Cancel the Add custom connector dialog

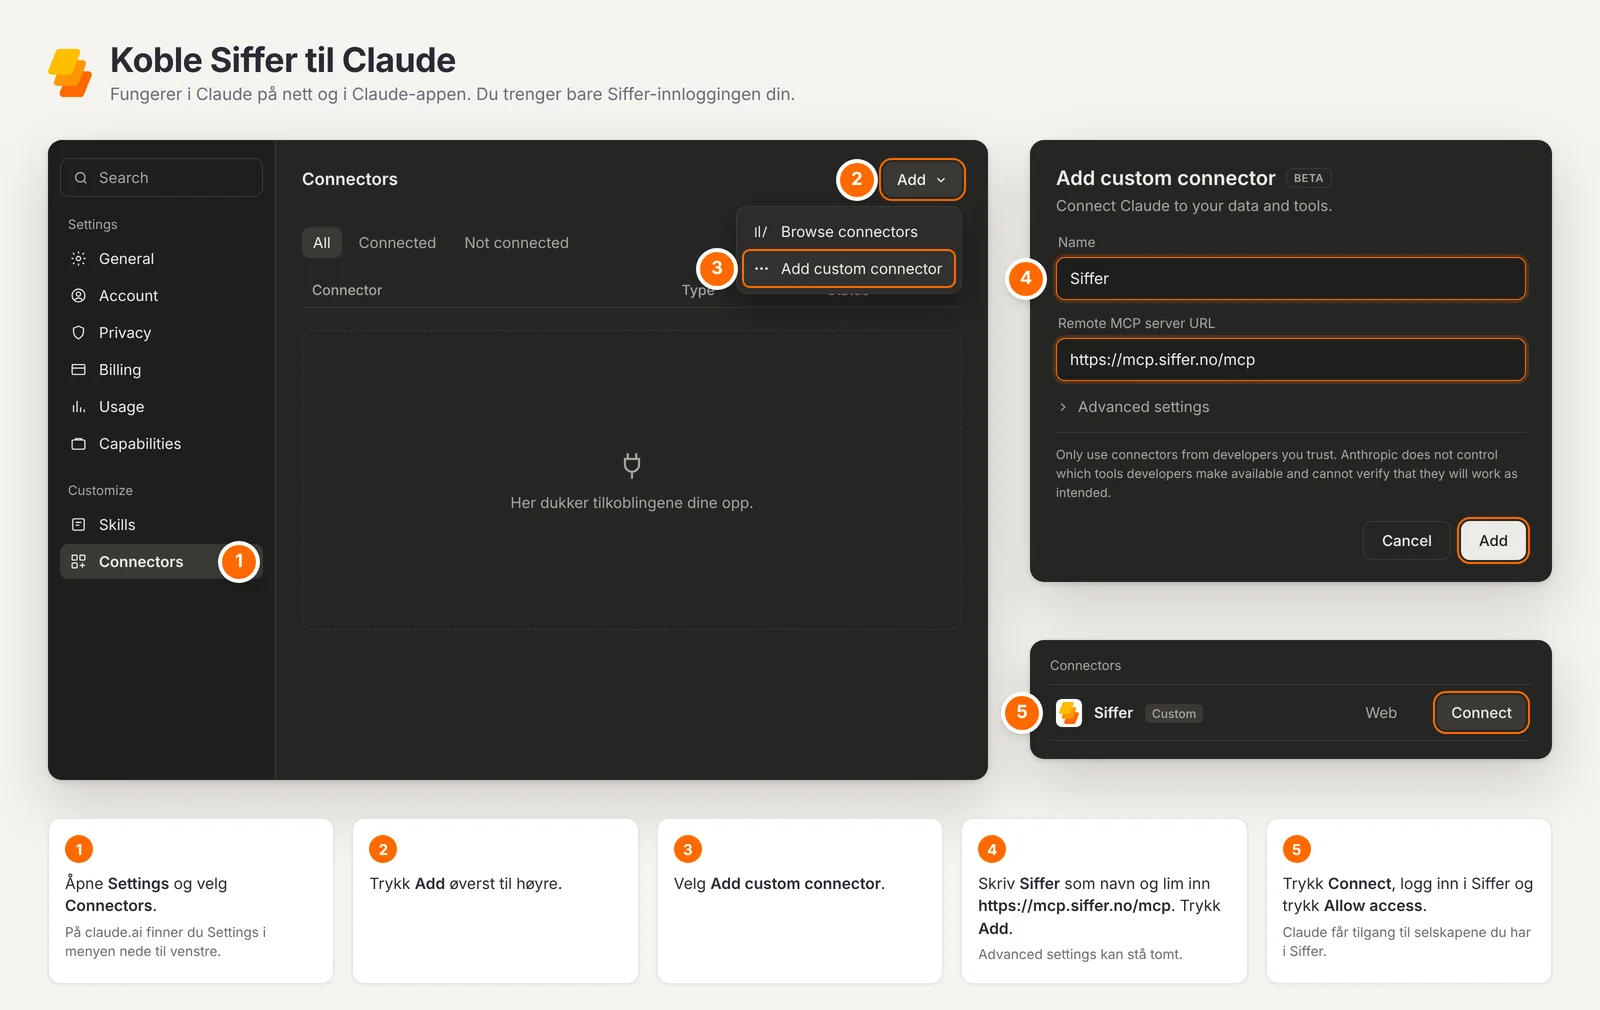[x=1406, y=541]
